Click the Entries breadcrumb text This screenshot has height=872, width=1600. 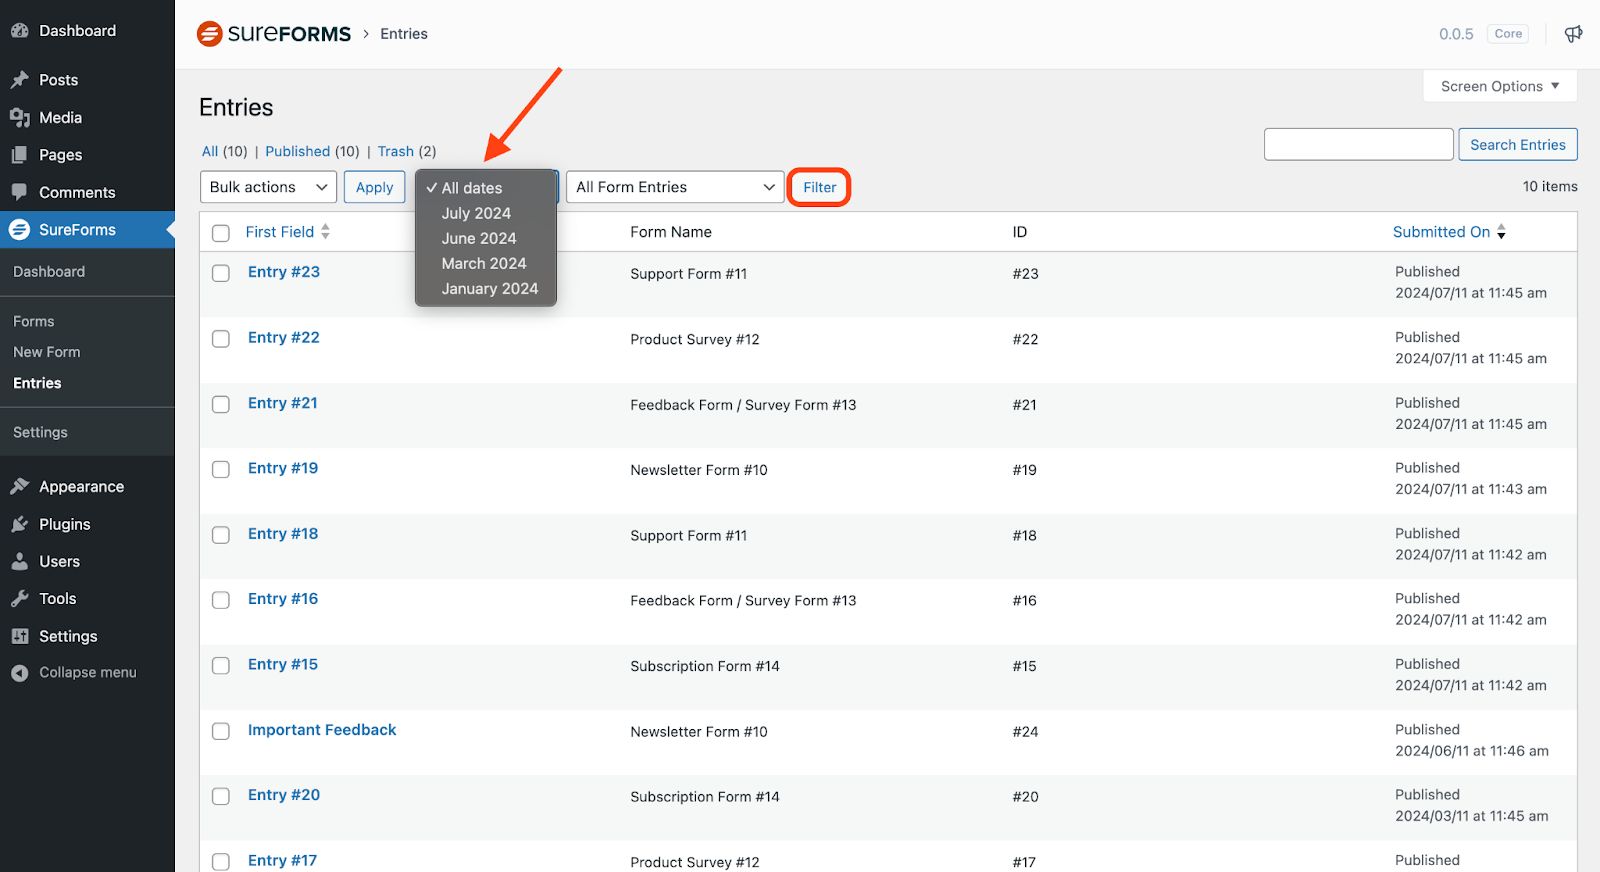(404, 34)
